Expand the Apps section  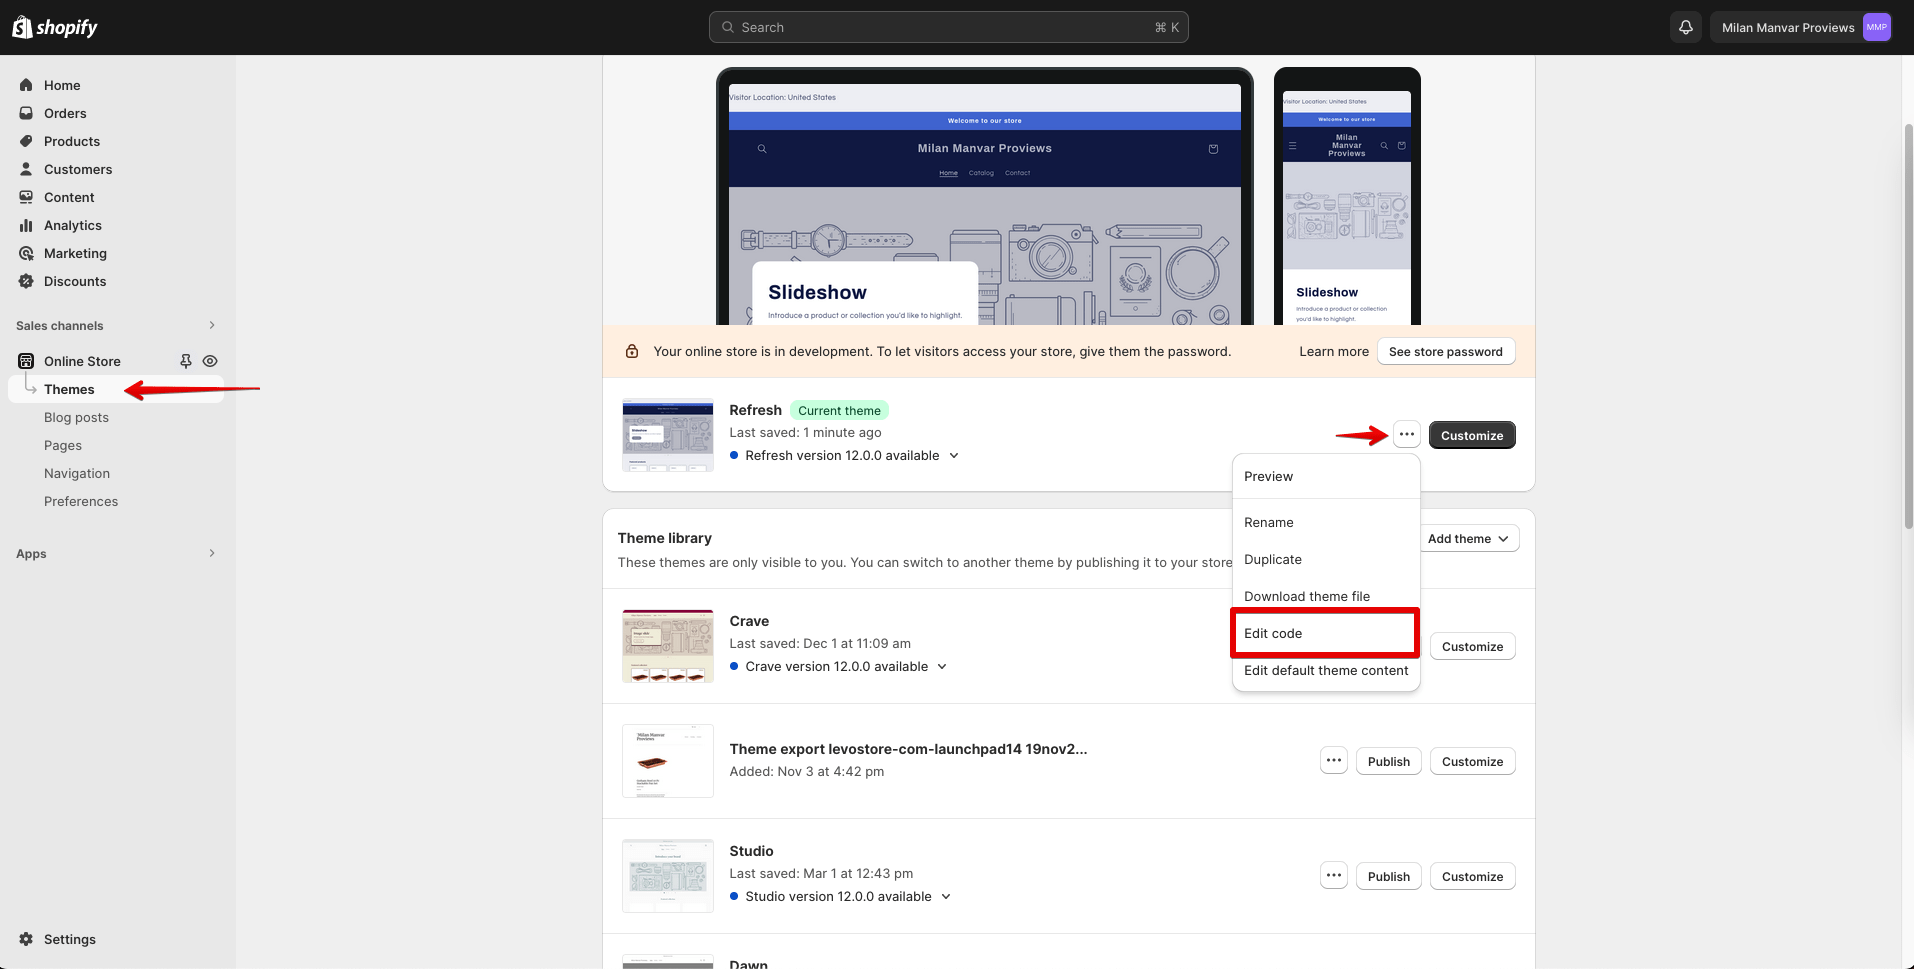click(212, 553)
